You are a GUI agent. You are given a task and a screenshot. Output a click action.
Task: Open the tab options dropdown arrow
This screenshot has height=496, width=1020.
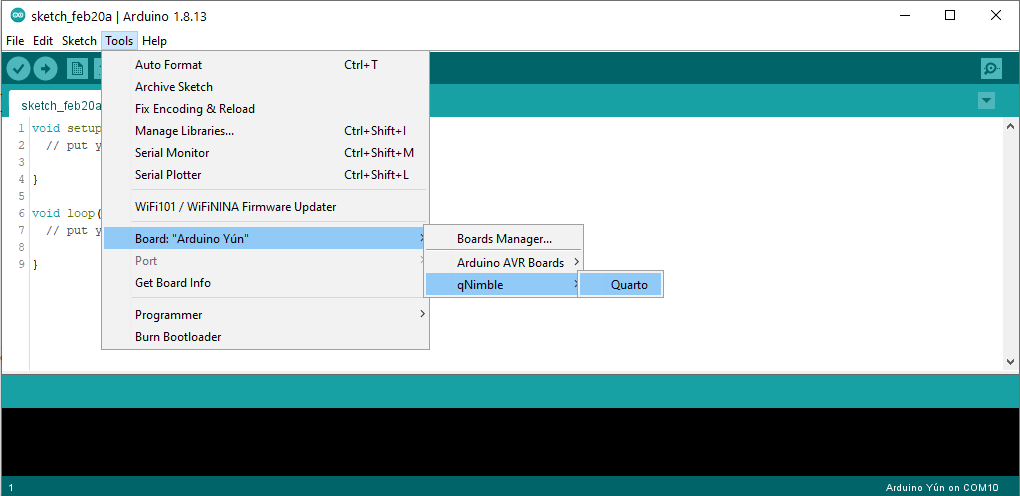click(986, 100)
